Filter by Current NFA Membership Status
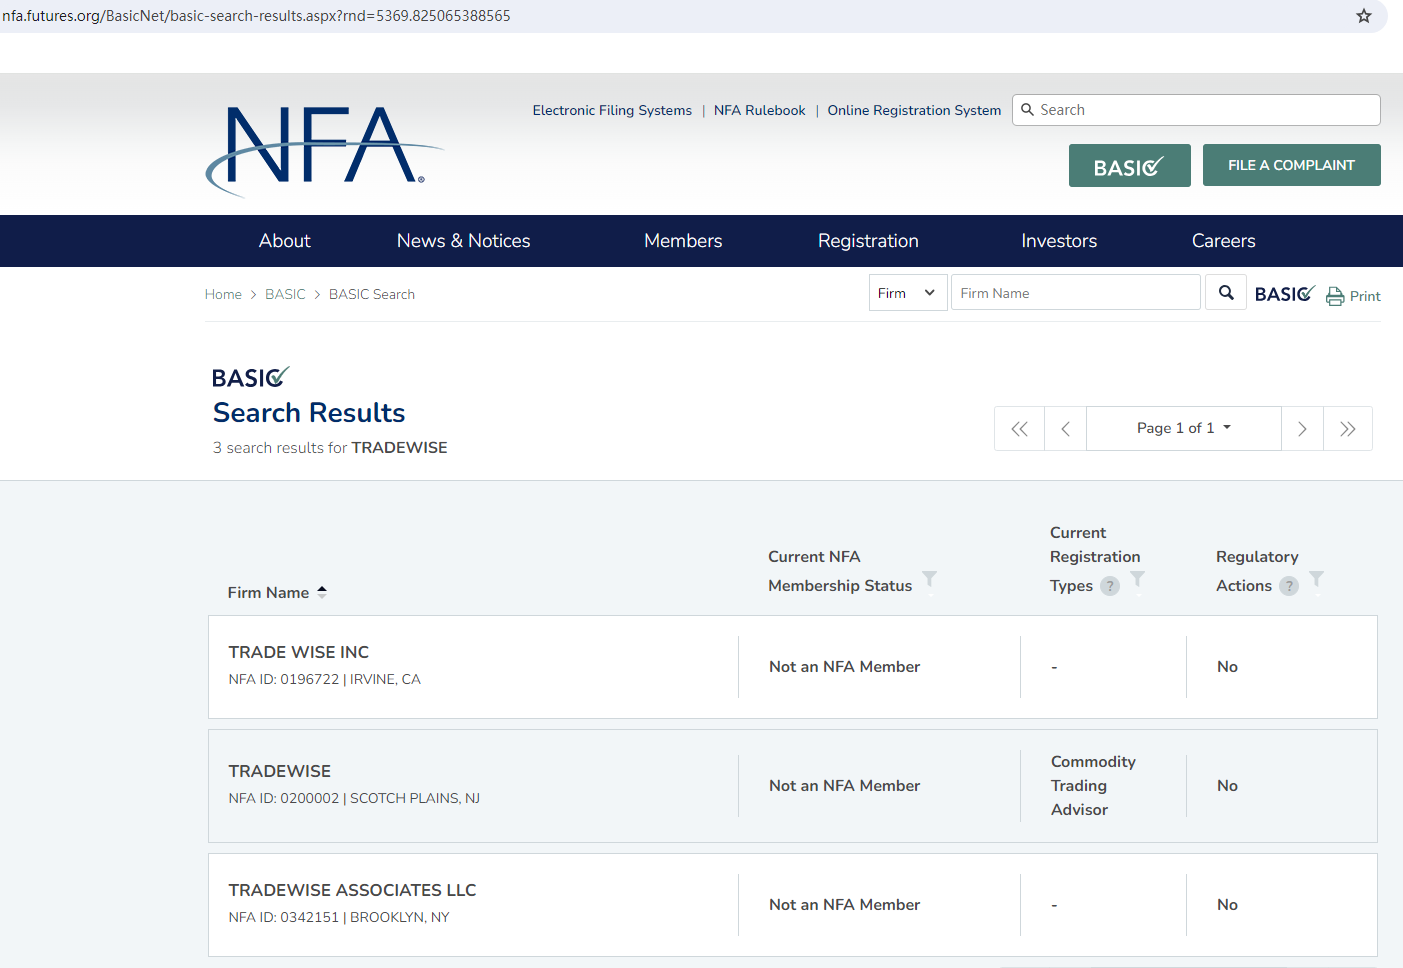Viewport: 1403px width, 968px height. pos(929,580)
